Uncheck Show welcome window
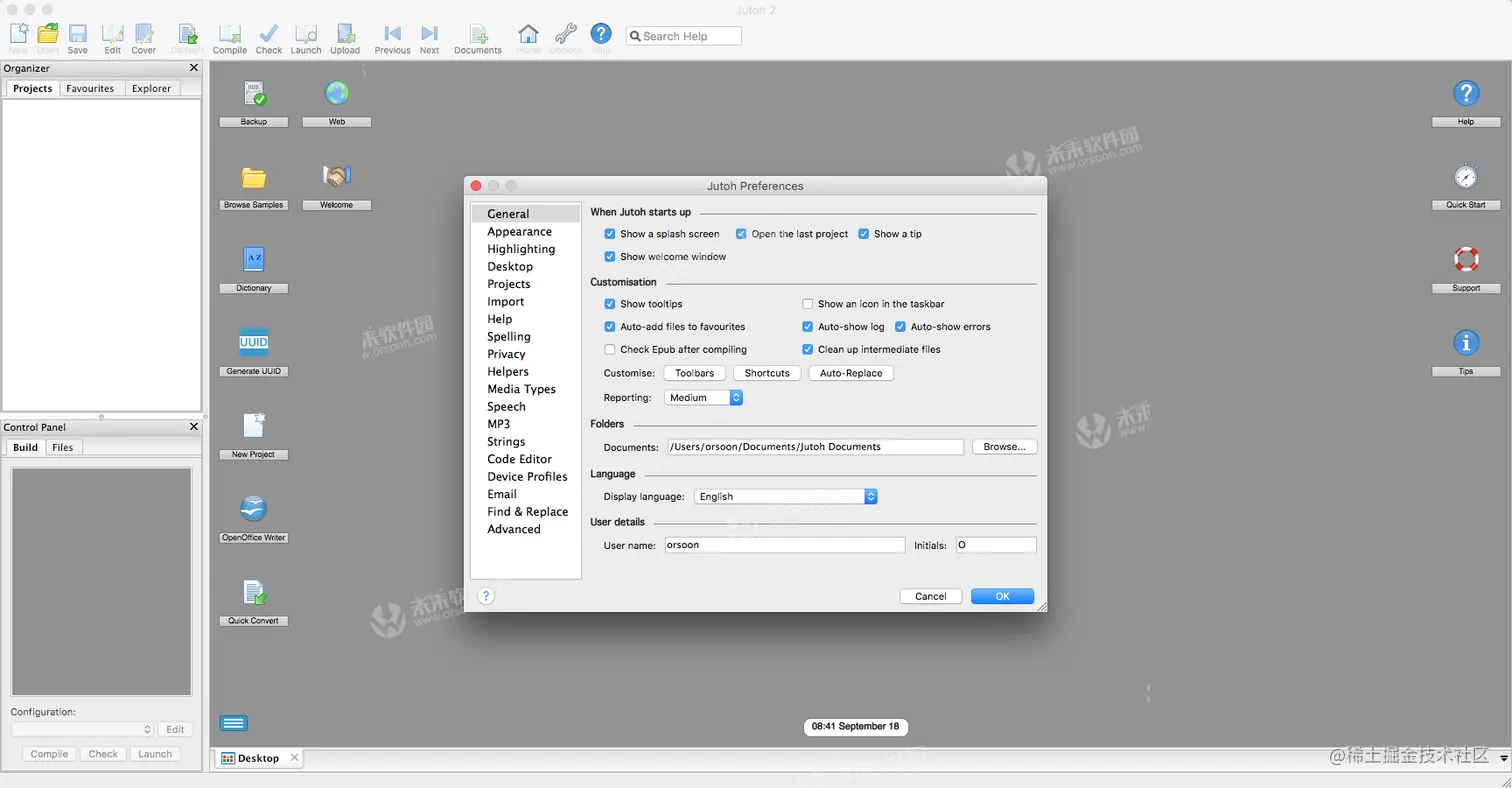Viewport: 1512px width, 788px height. [610, 257]
